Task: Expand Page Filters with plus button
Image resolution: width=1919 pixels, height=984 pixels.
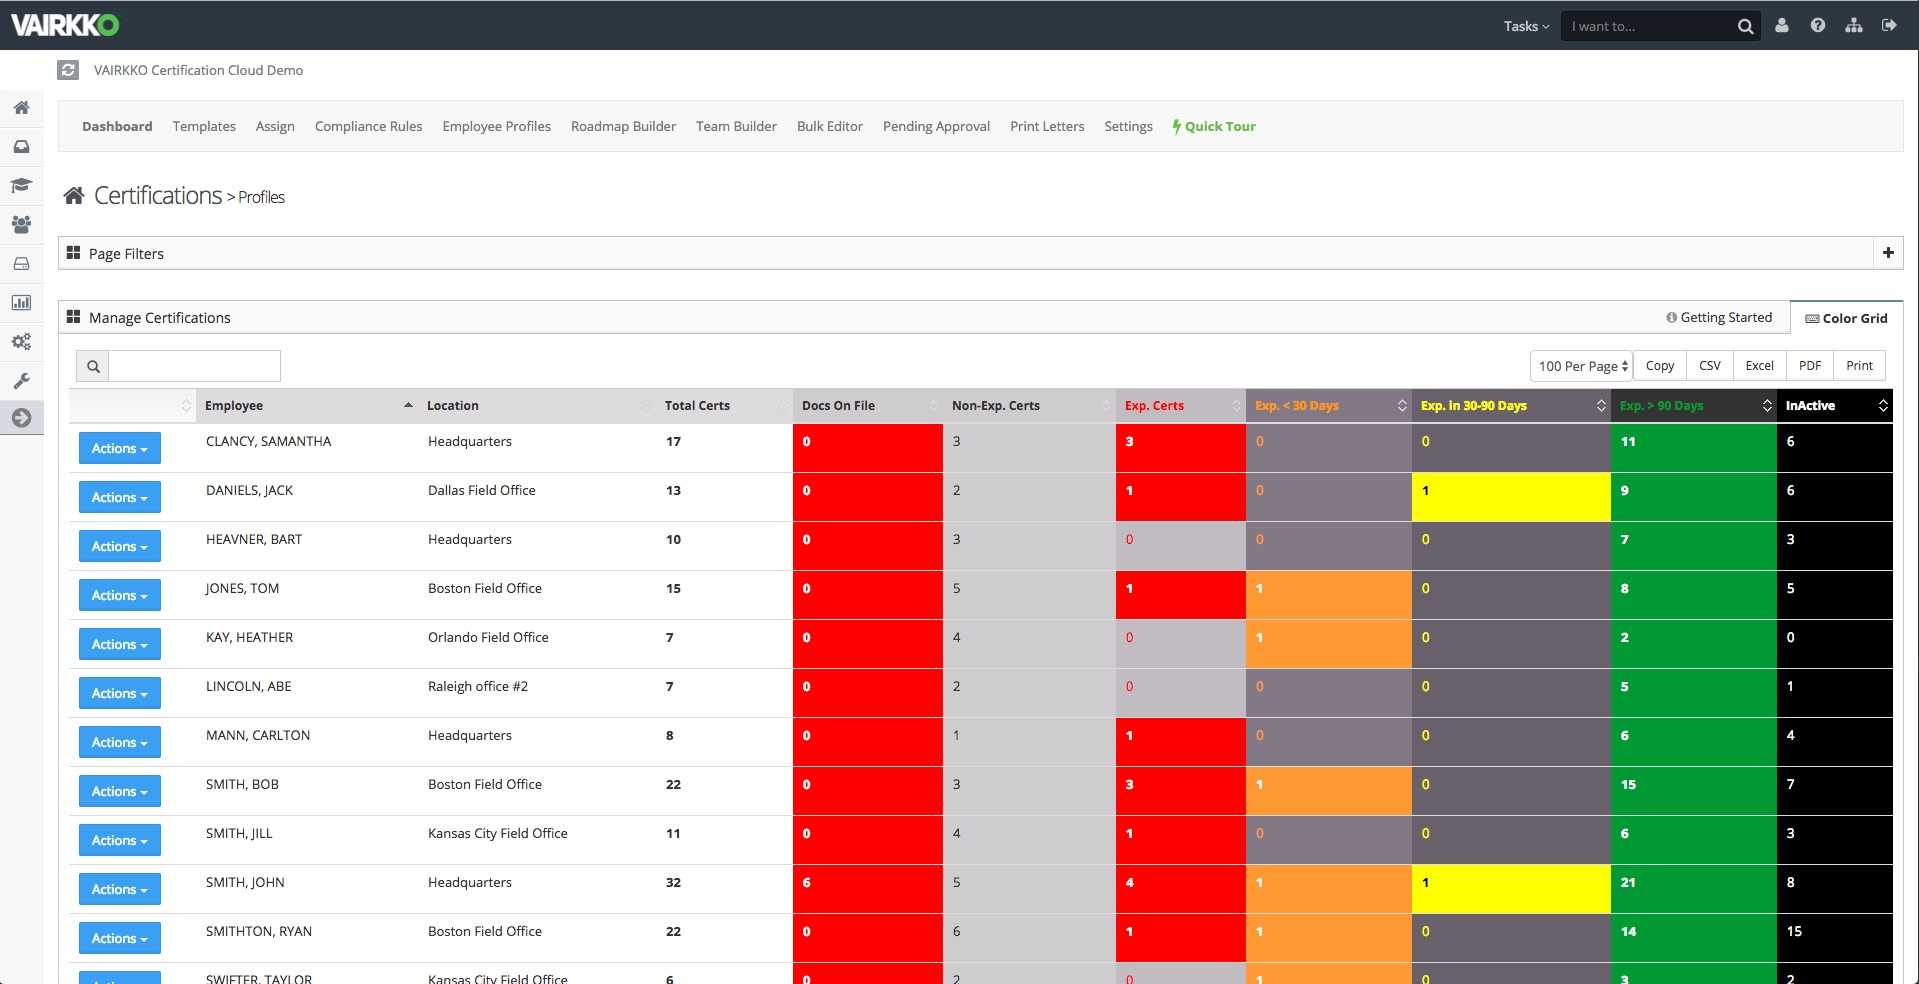Action: point(1887,253)
